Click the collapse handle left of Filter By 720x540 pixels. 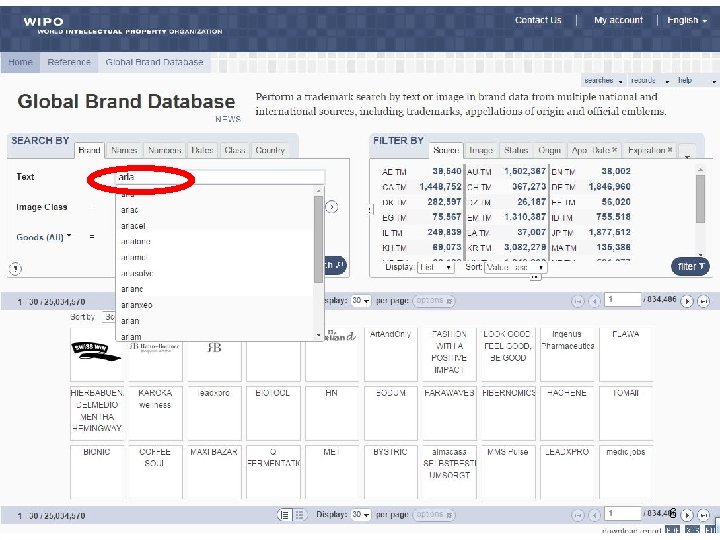point(371,210)
